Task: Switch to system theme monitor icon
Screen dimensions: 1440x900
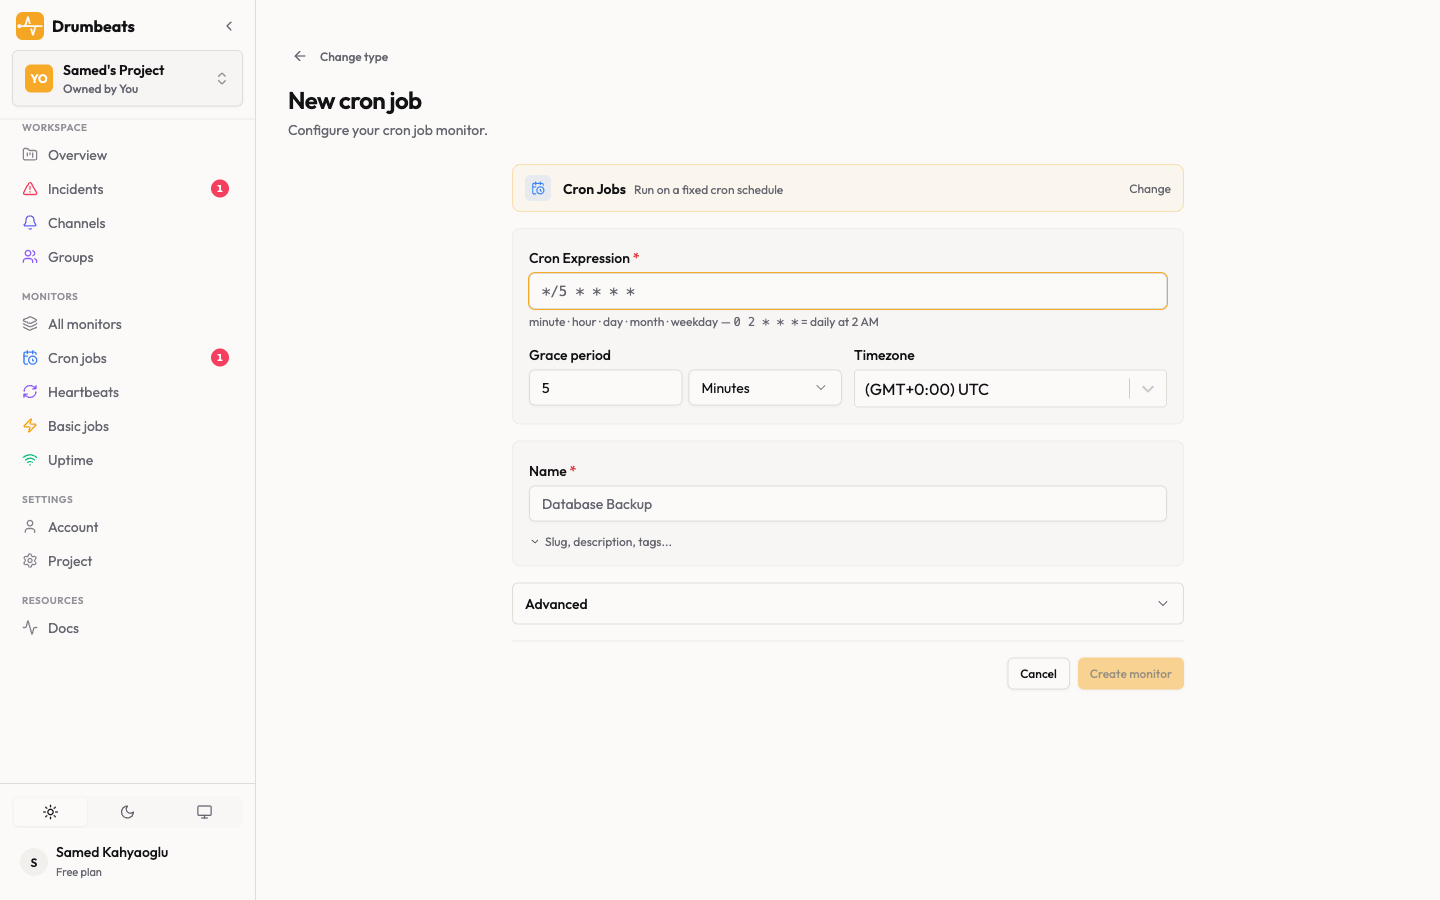Action: tap(204, 812)
